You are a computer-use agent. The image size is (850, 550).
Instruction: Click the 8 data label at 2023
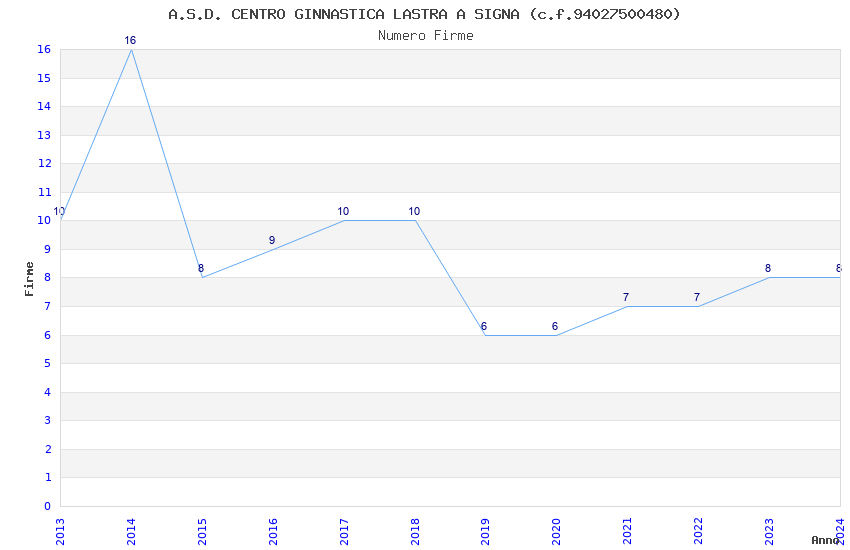coord(768,268)
